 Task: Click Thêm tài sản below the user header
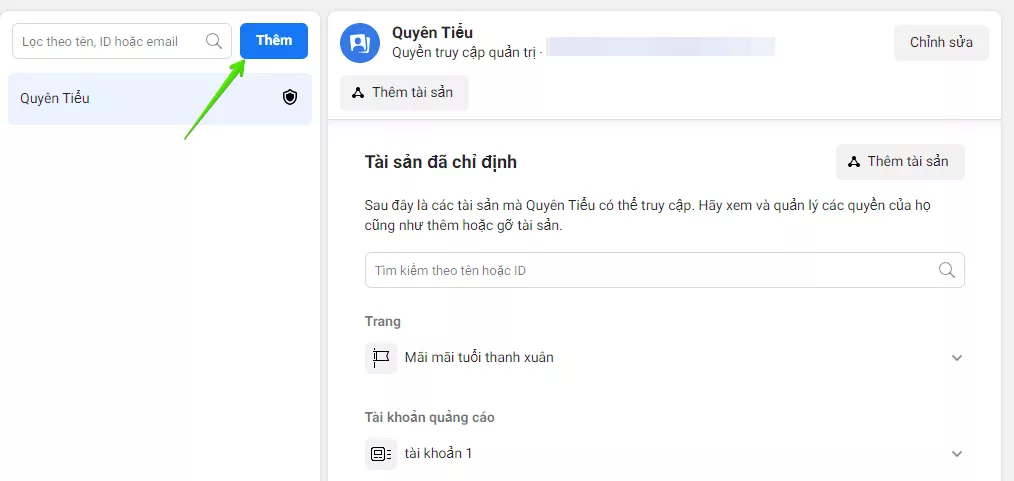[404, 93]
